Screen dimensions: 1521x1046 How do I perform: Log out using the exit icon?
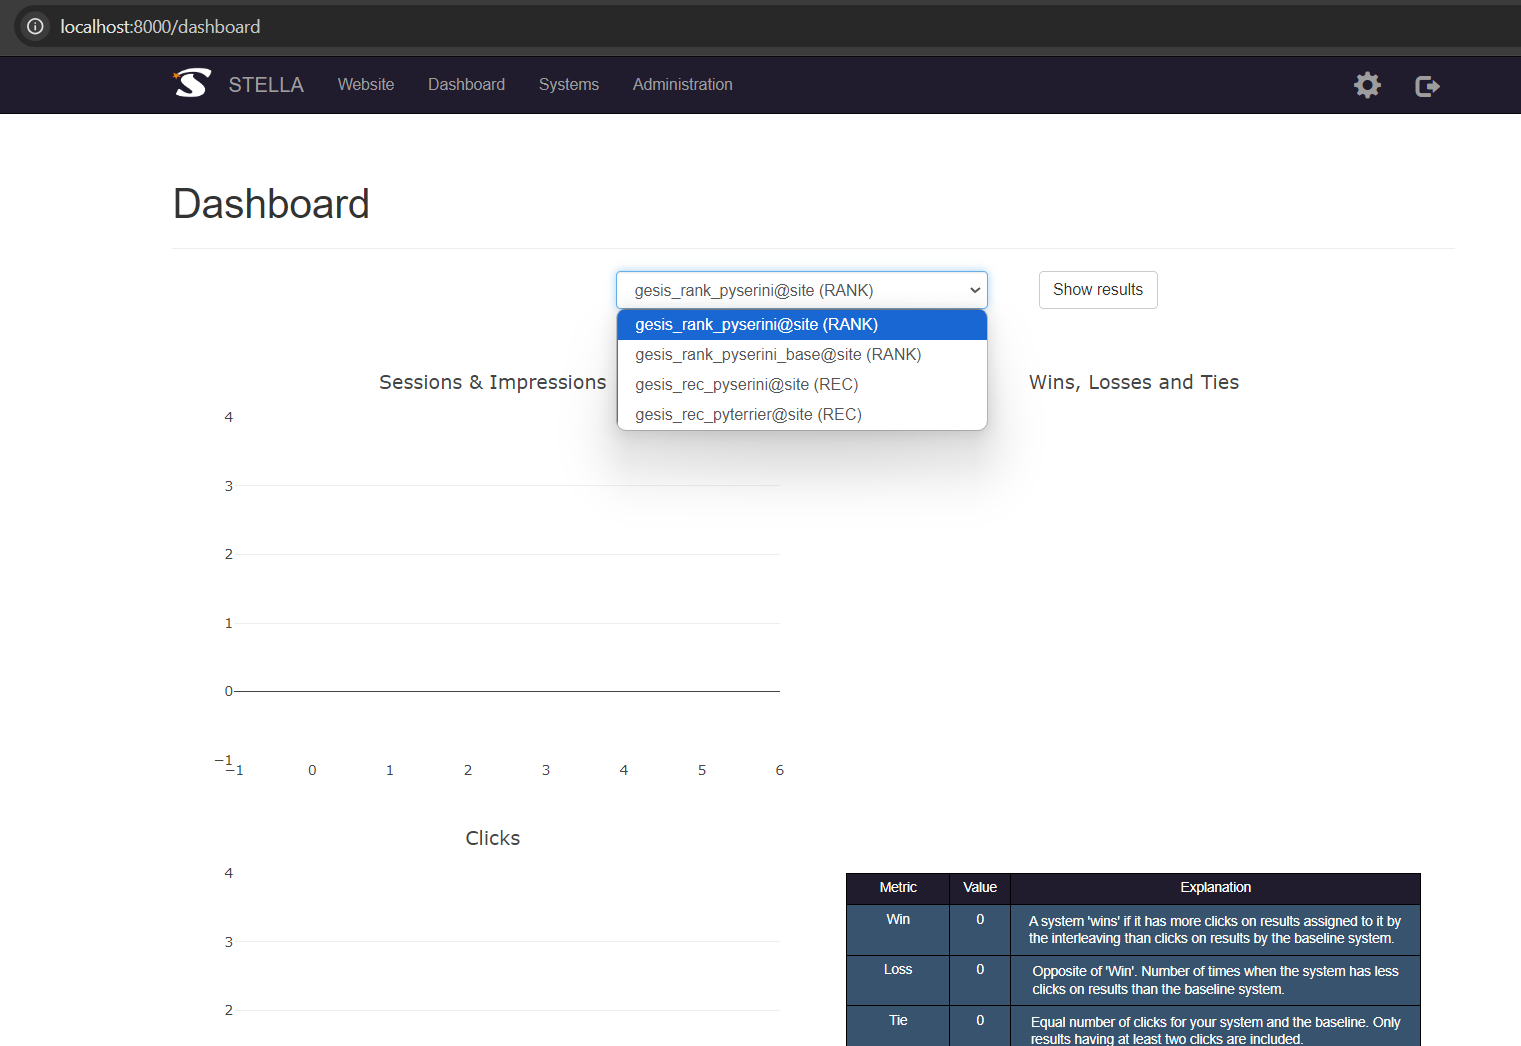(x=1427, y=86)
